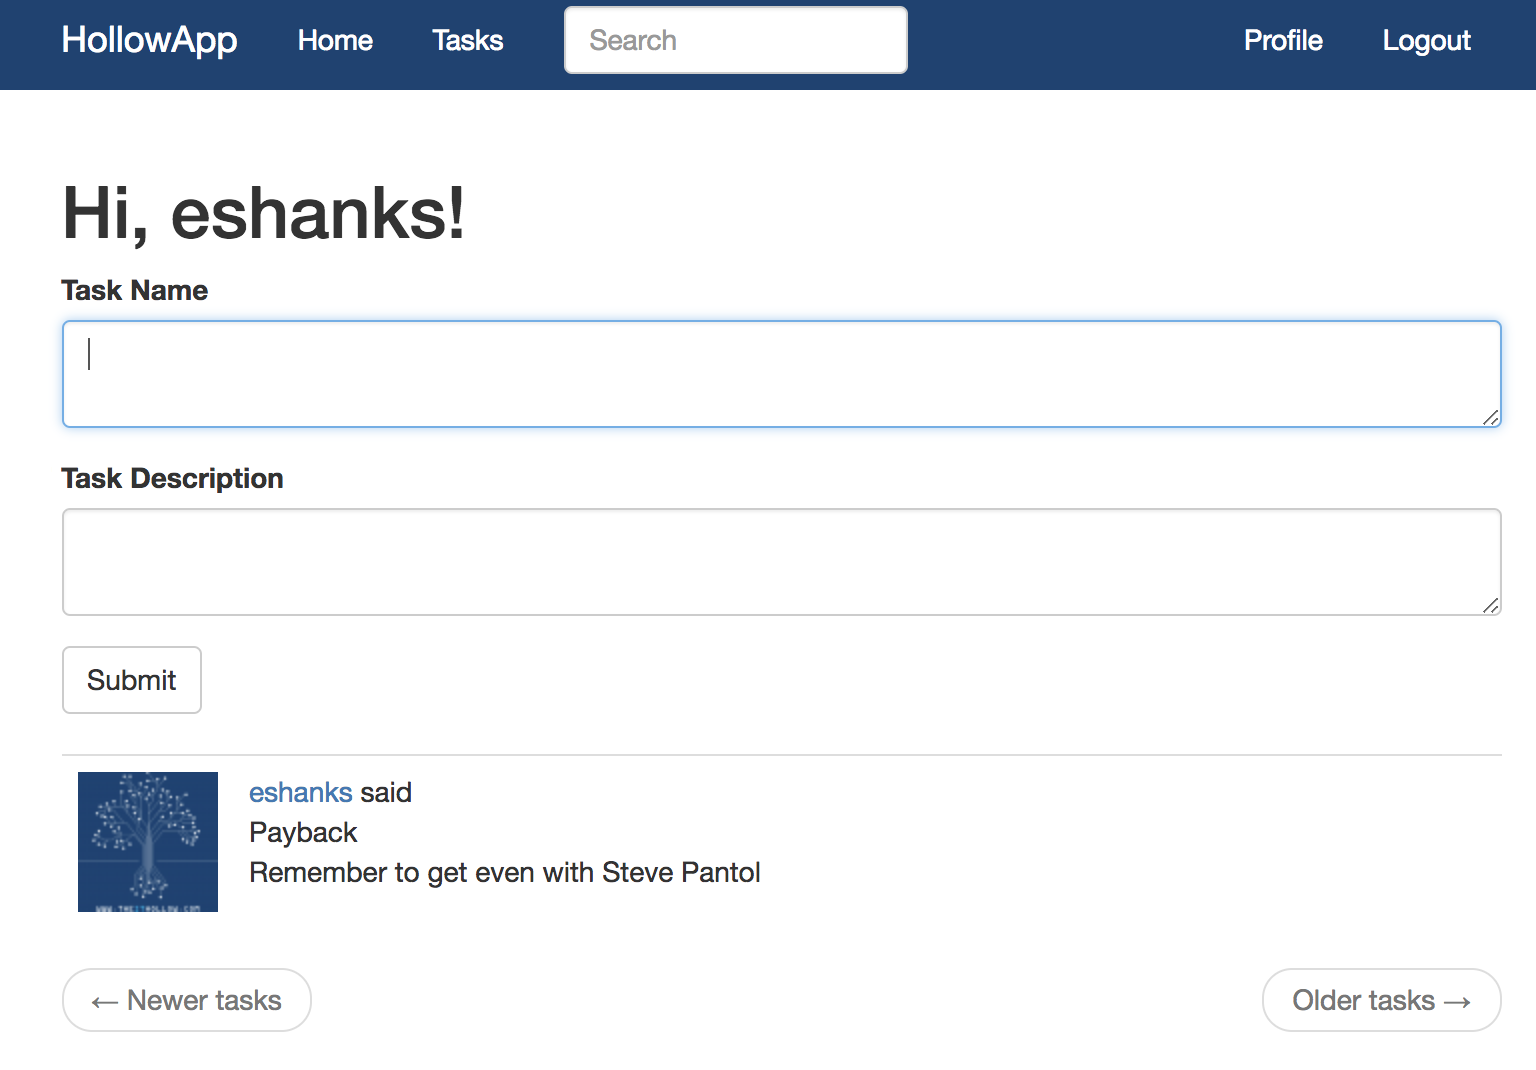Click the Task Description resize handle

tap(1490, 605)
